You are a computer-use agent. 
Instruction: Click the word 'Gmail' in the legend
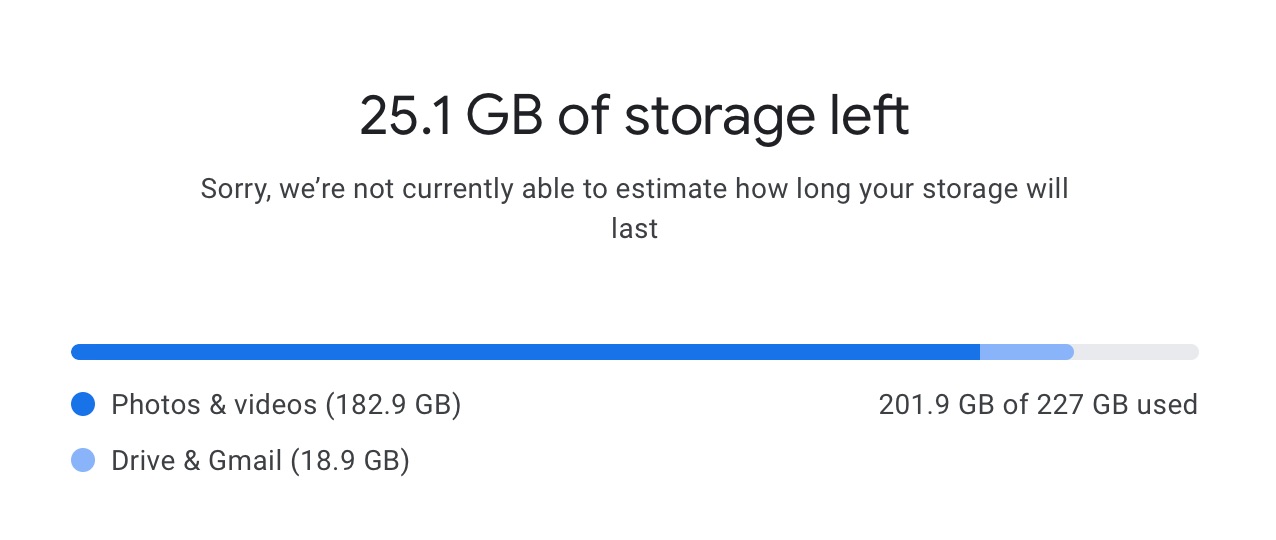click(246, 461)
